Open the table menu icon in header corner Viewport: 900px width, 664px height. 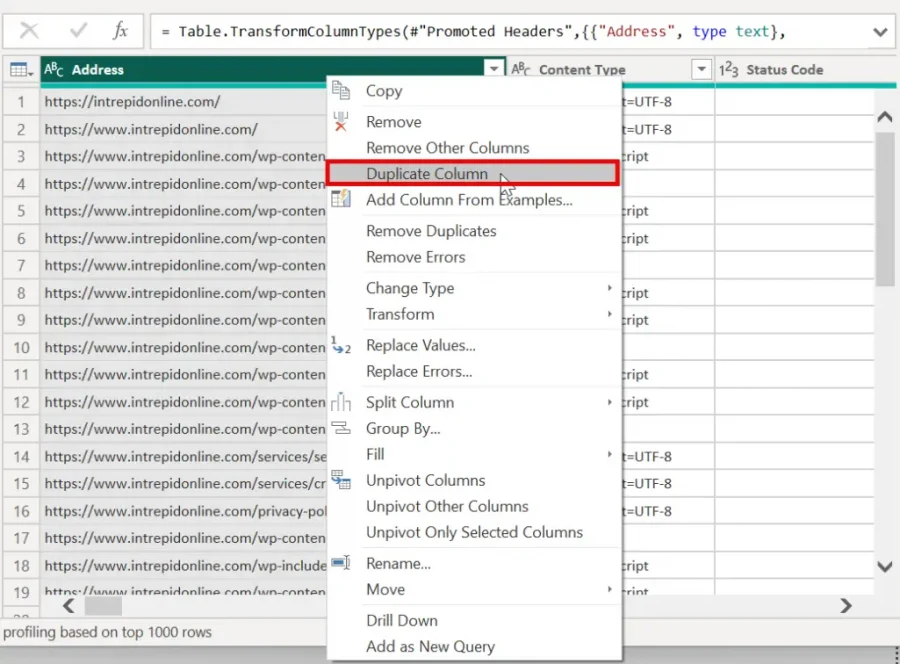coord(21,70)
